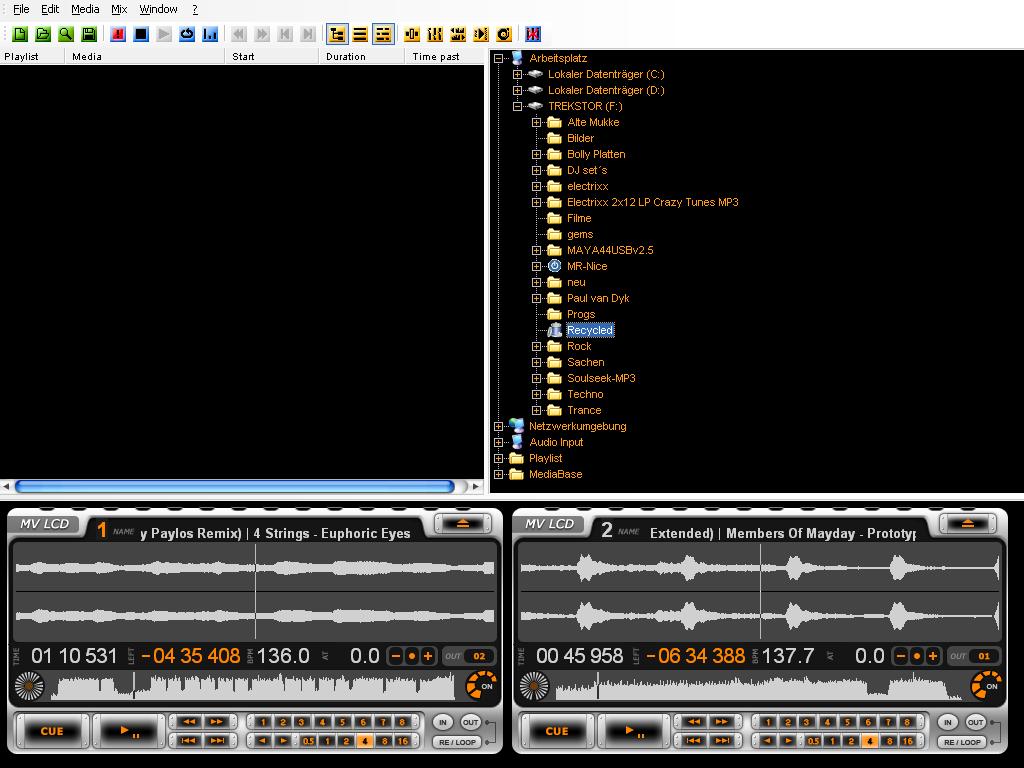Click the magnifier search toolbar icon
The height and width of the screenshot is (768, 1024).
pyautogui.click(x=66, y=34)
